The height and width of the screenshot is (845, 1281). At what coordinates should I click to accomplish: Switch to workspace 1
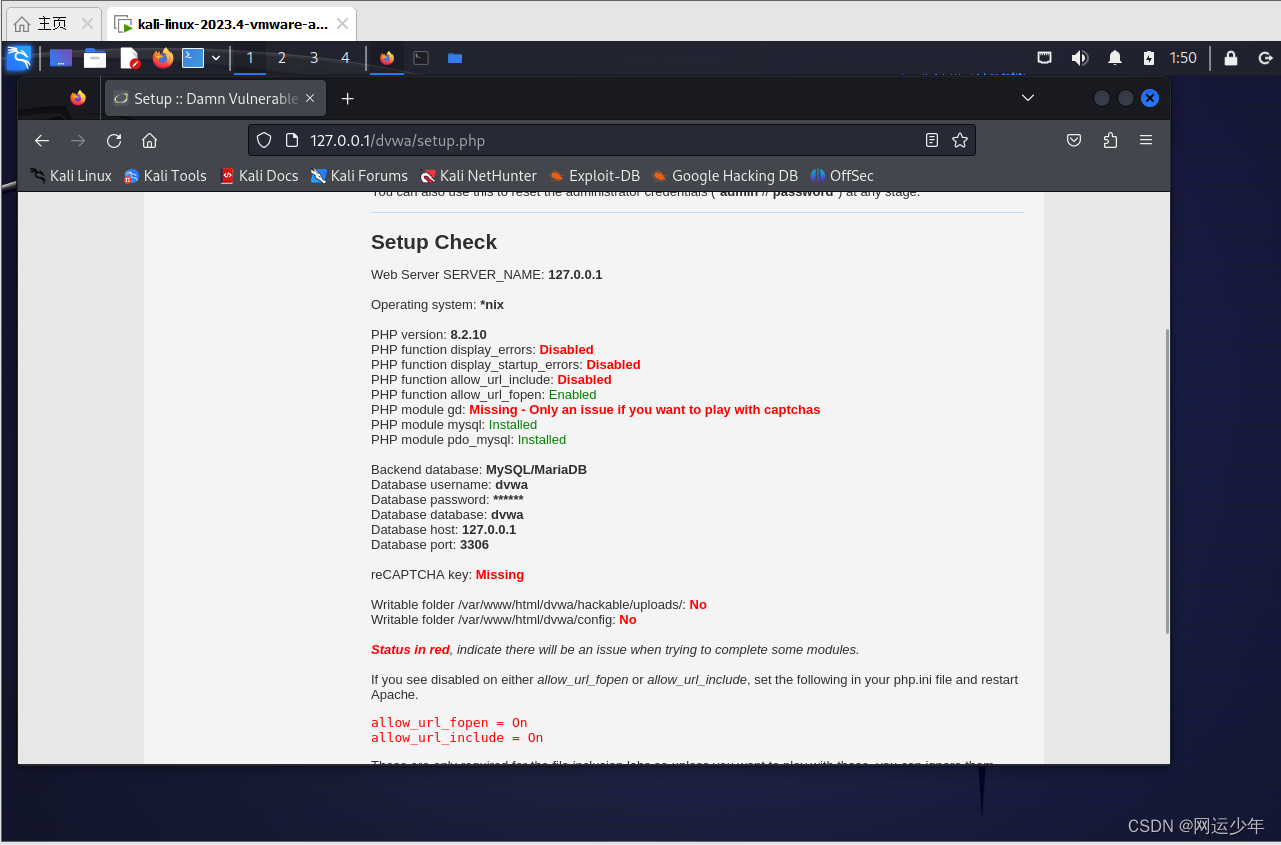[x=250, y=58]
